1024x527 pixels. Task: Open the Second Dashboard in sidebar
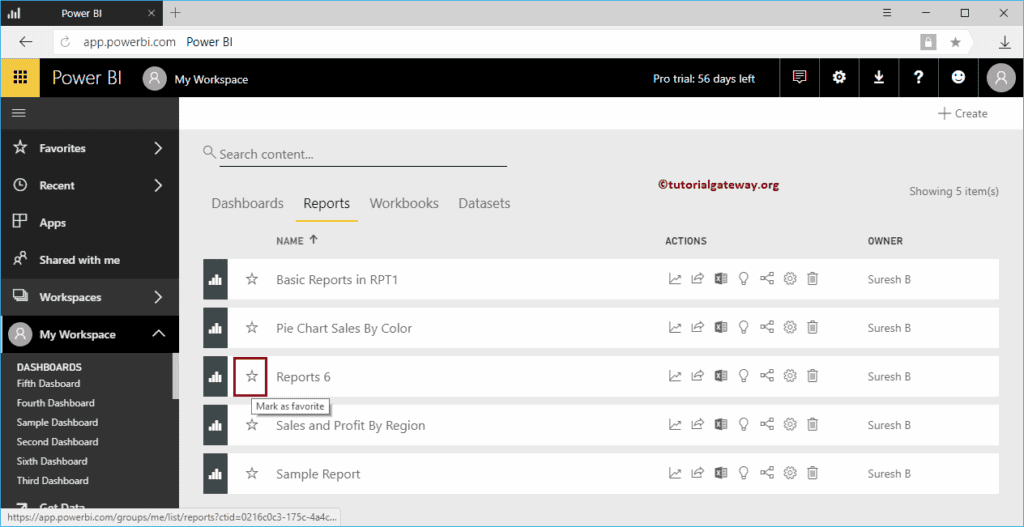pos(57,441)
